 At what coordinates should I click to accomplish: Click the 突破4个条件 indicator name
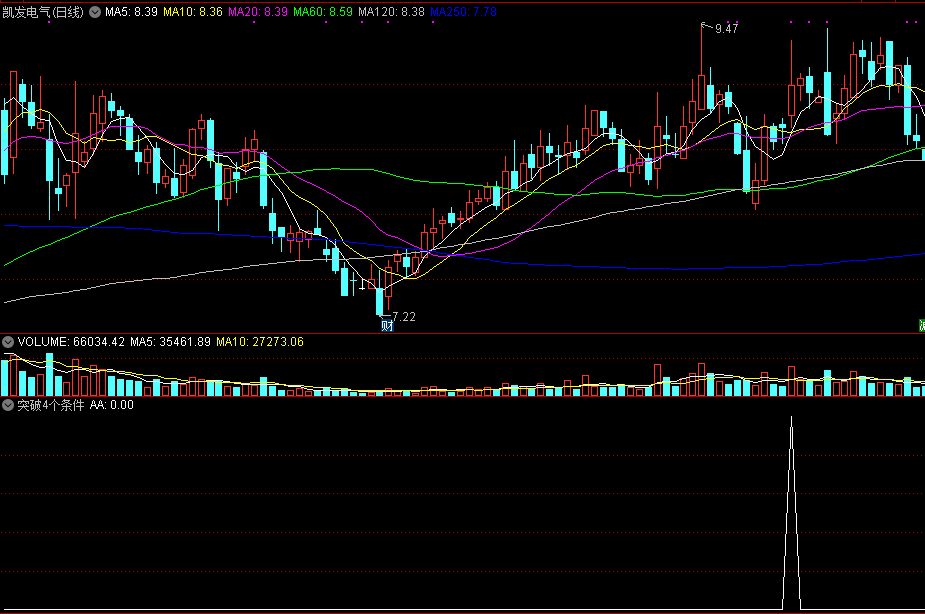(51, 405)
